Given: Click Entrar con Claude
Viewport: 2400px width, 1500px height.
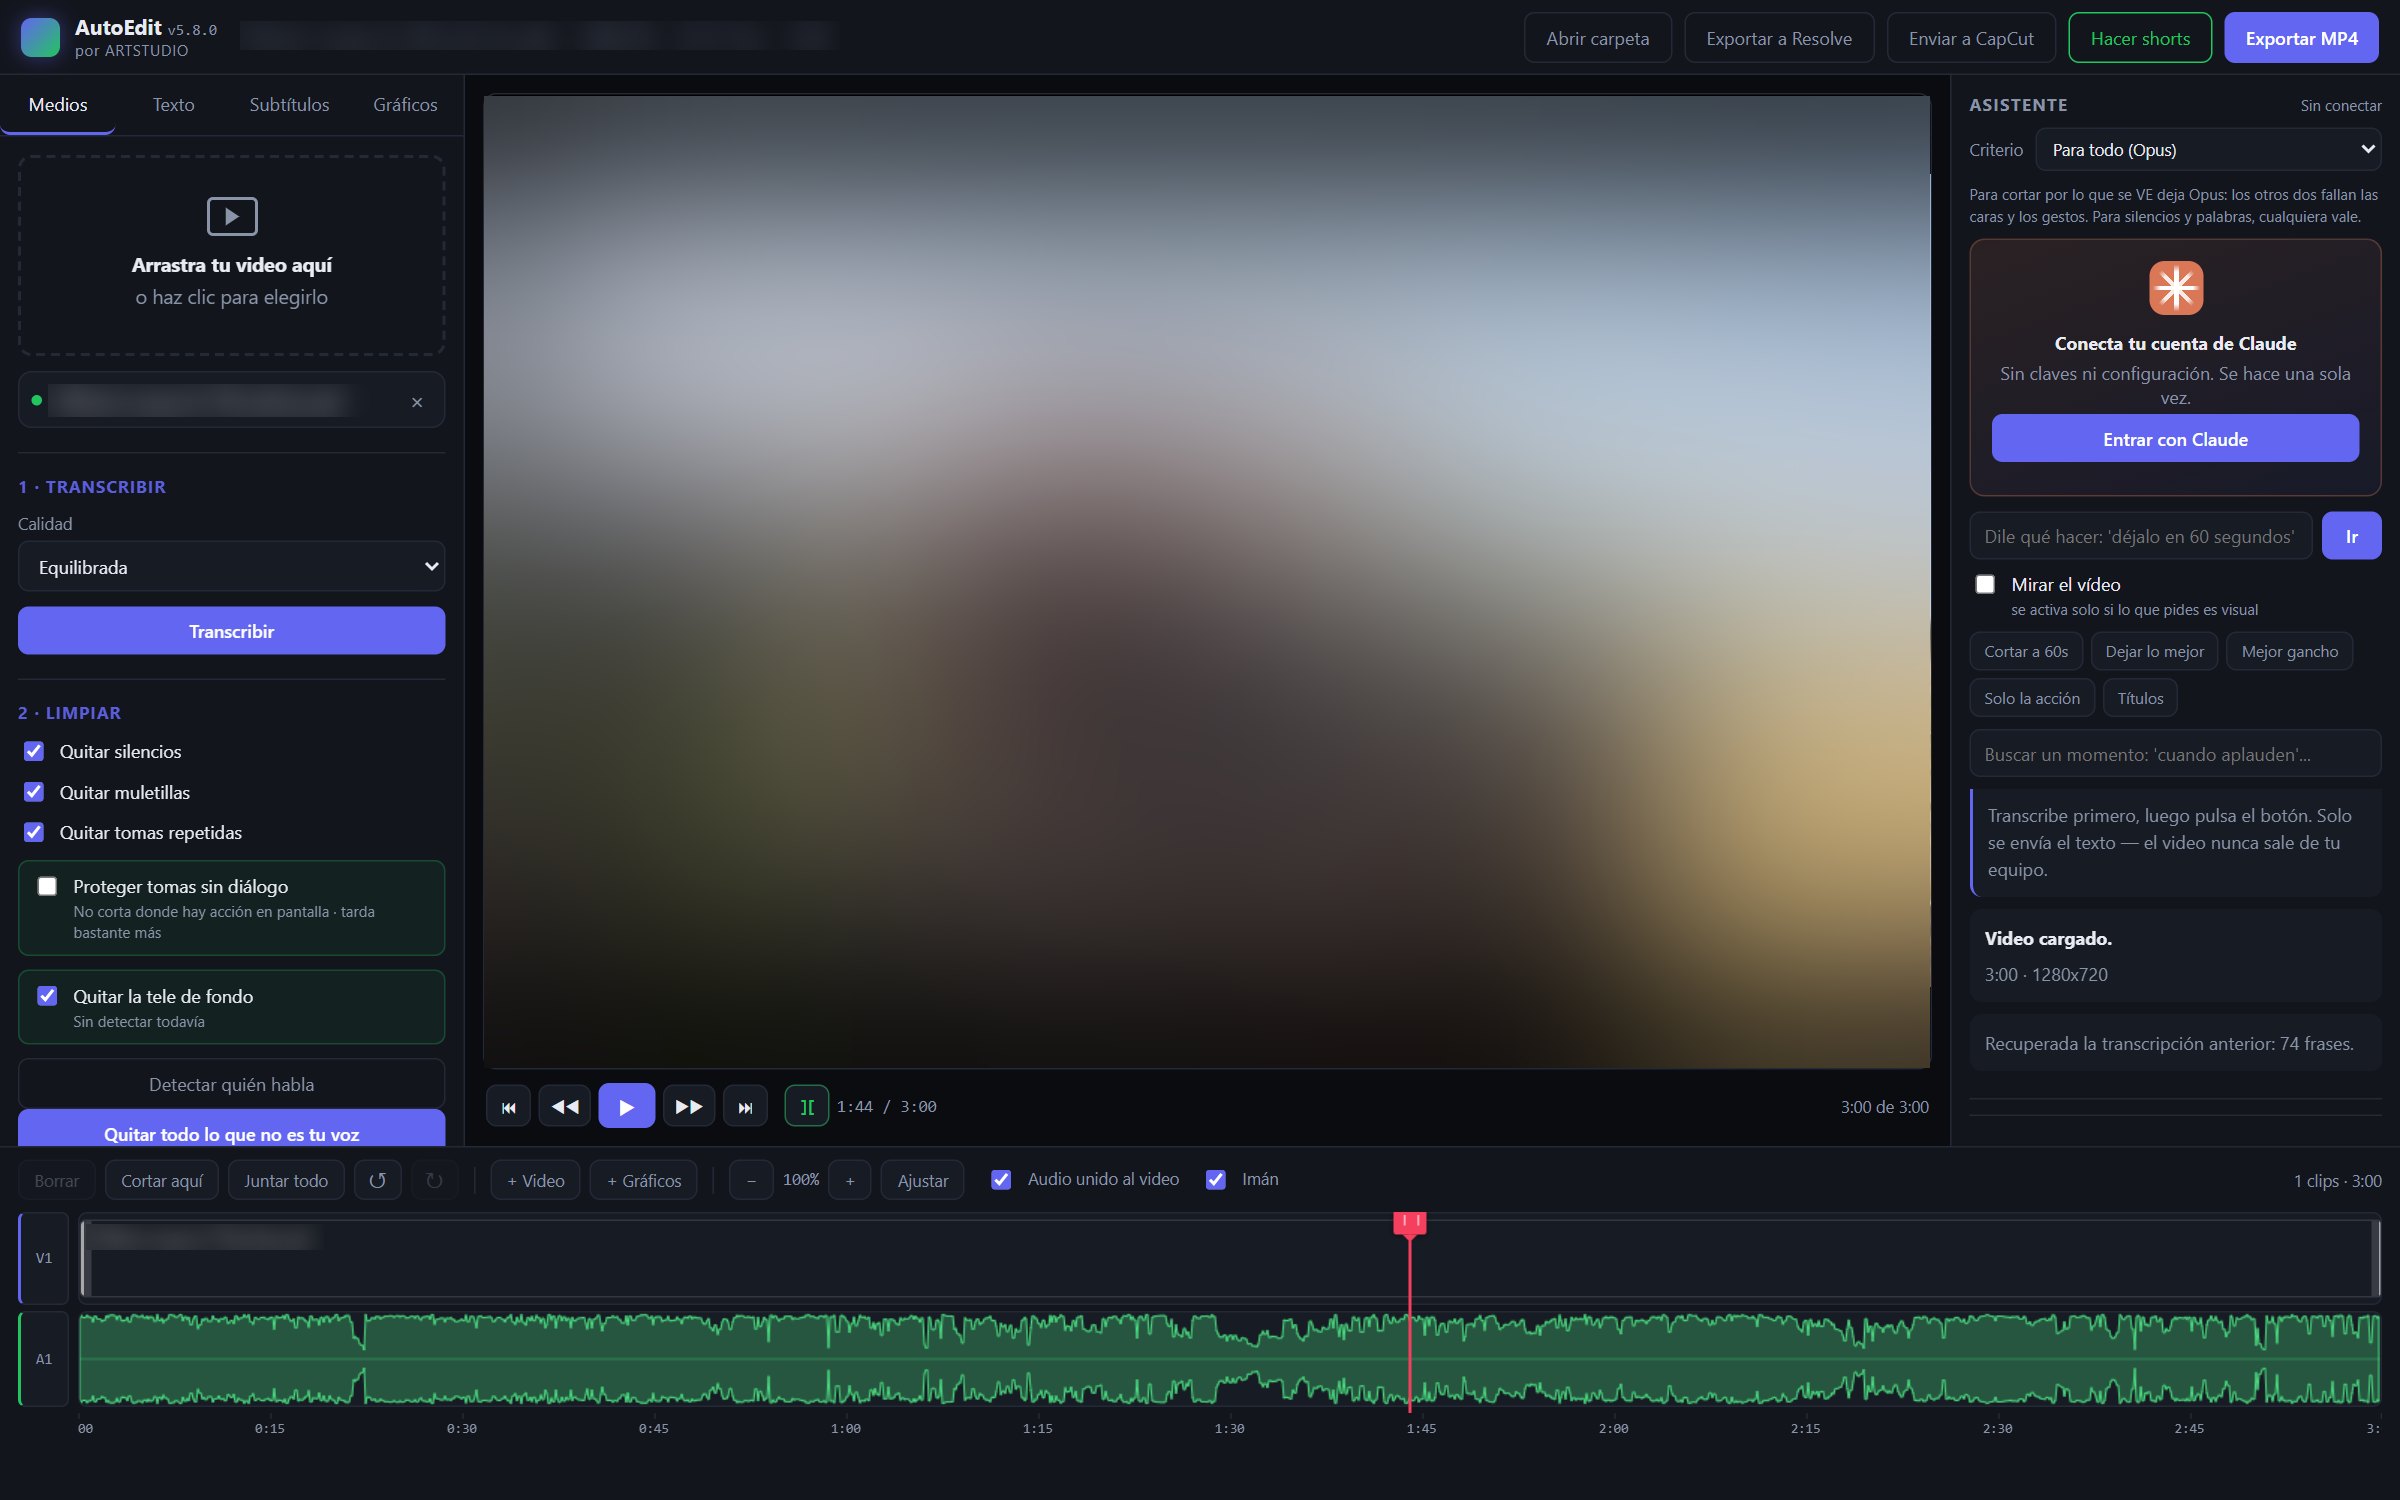Looking at the screenshot, I should [x=2175, y=439].
